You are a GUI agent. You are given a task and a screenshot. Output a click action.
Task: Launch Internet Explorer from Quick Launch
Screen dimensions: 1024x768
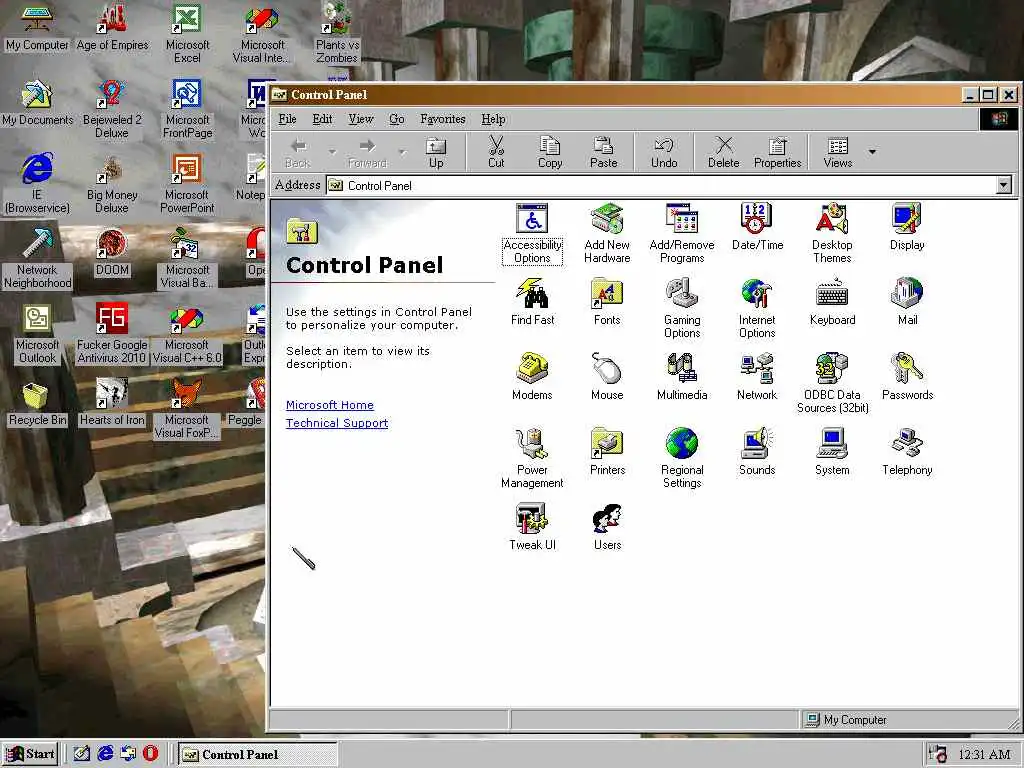click(105, 754)
